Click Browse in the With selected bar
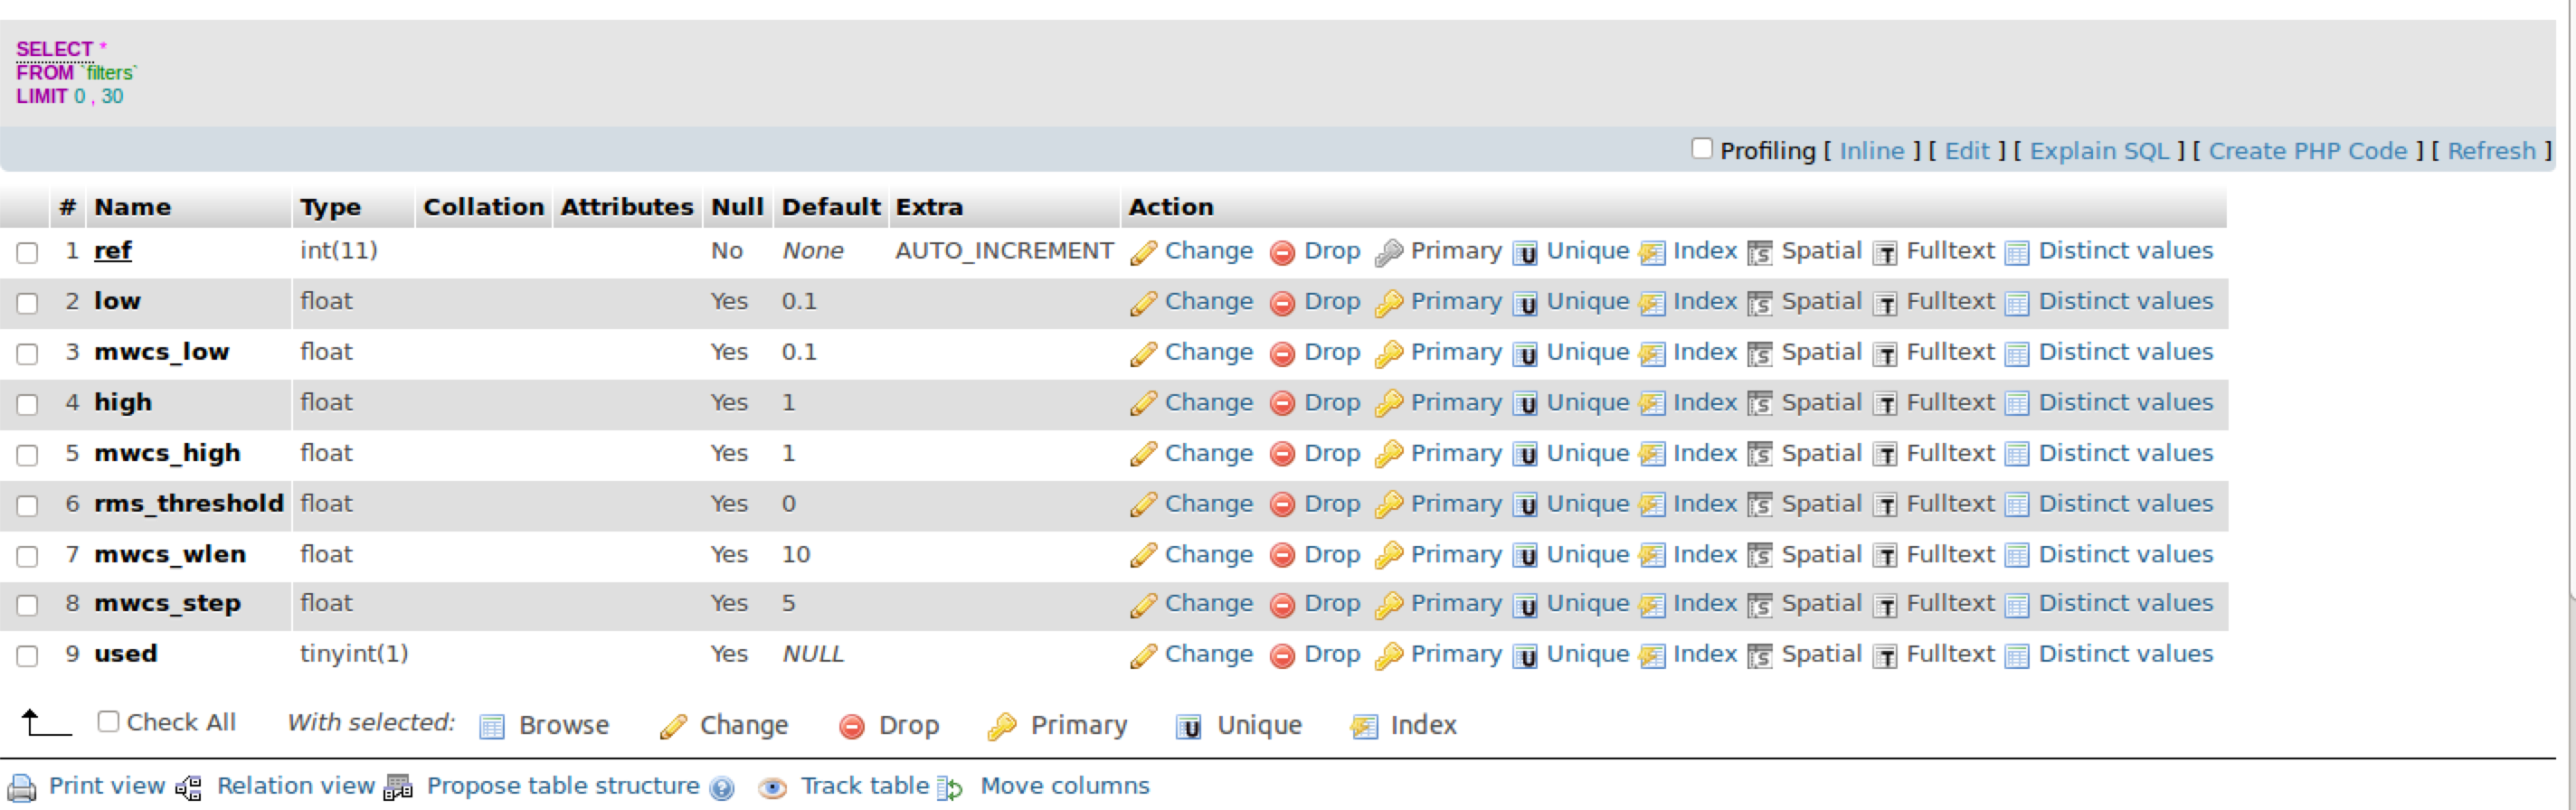 563,725
